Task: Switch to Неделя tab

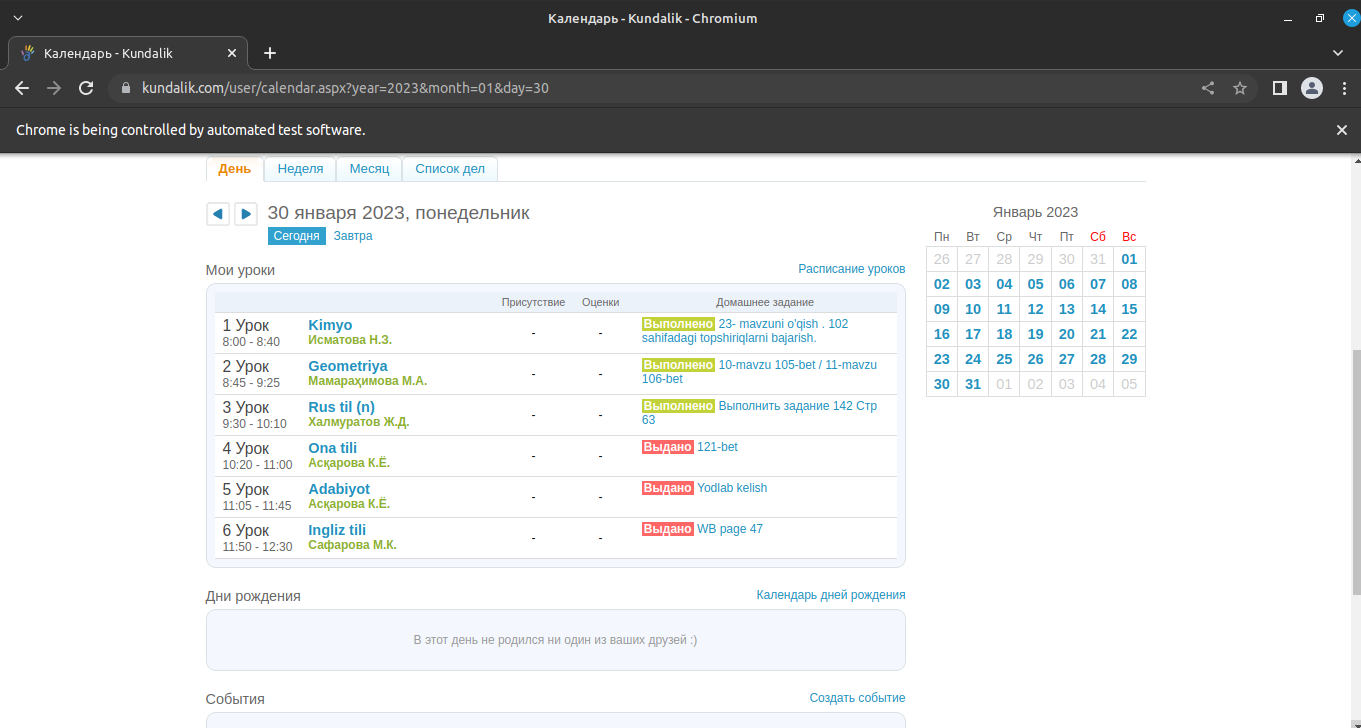Action: tap(300, 169)
